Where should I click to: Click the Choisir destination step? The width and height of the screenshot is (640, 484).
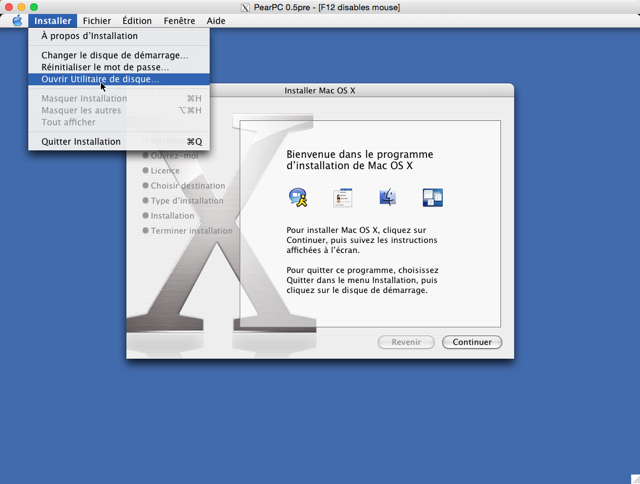click(x=184, y=186)
